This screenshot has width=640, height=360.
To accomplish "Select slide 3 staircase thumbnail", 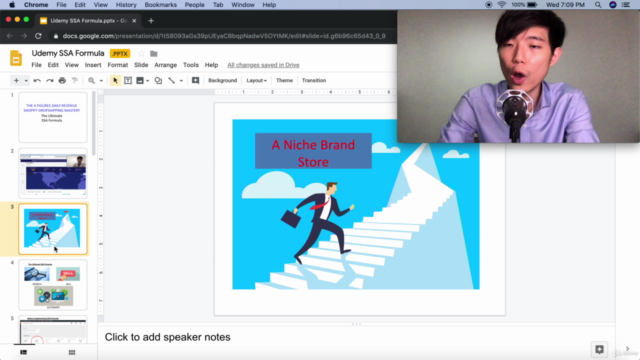I will 53,229.
